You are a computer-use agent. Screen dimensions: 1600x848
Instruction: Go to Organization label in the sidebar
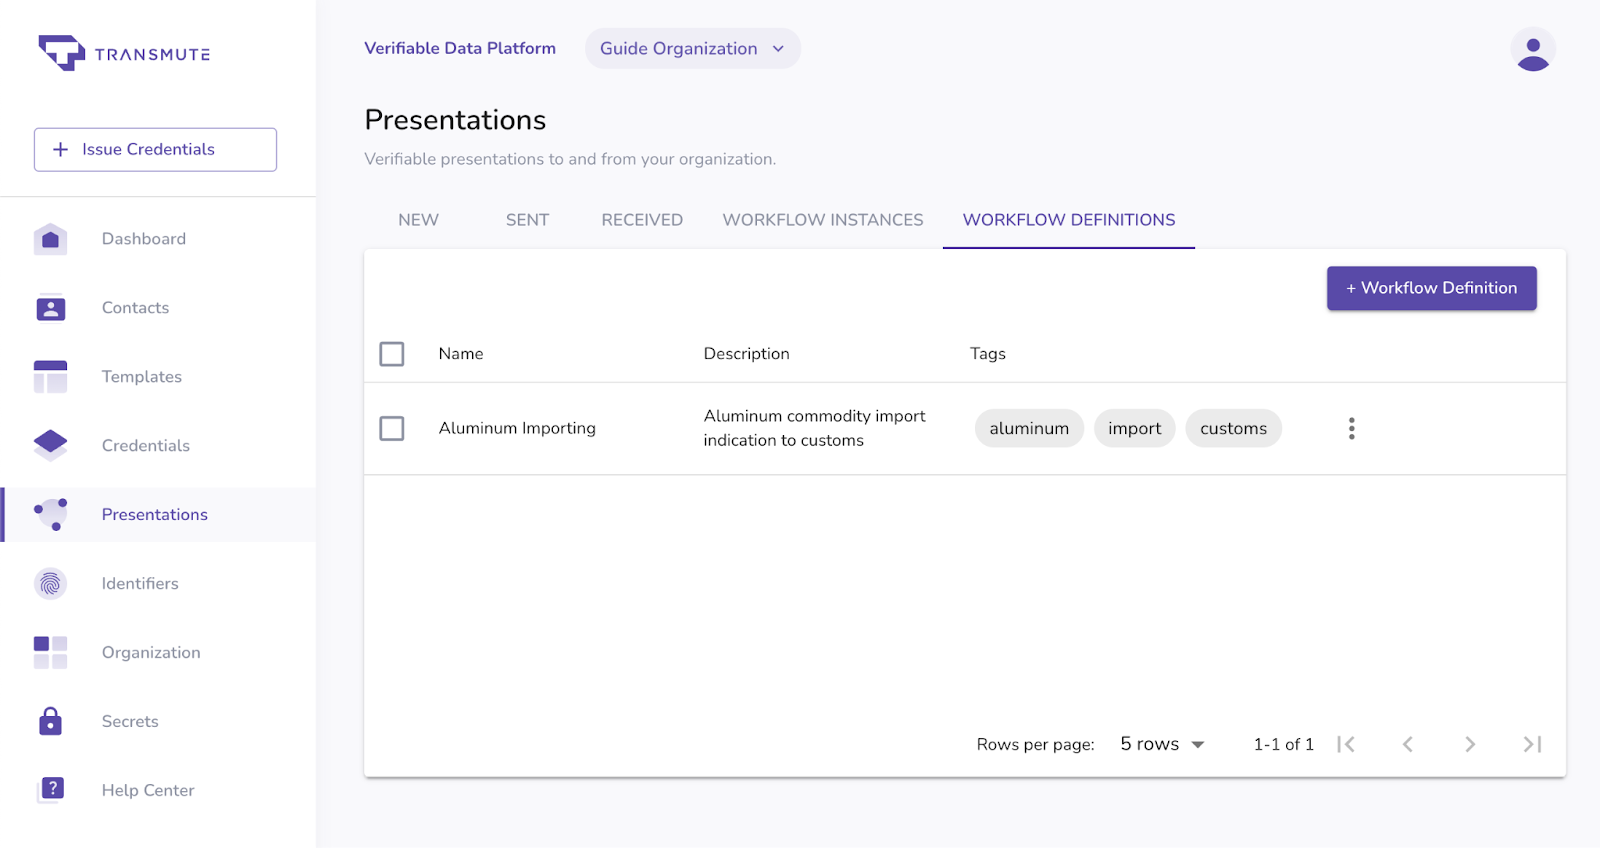pos(151,652)
